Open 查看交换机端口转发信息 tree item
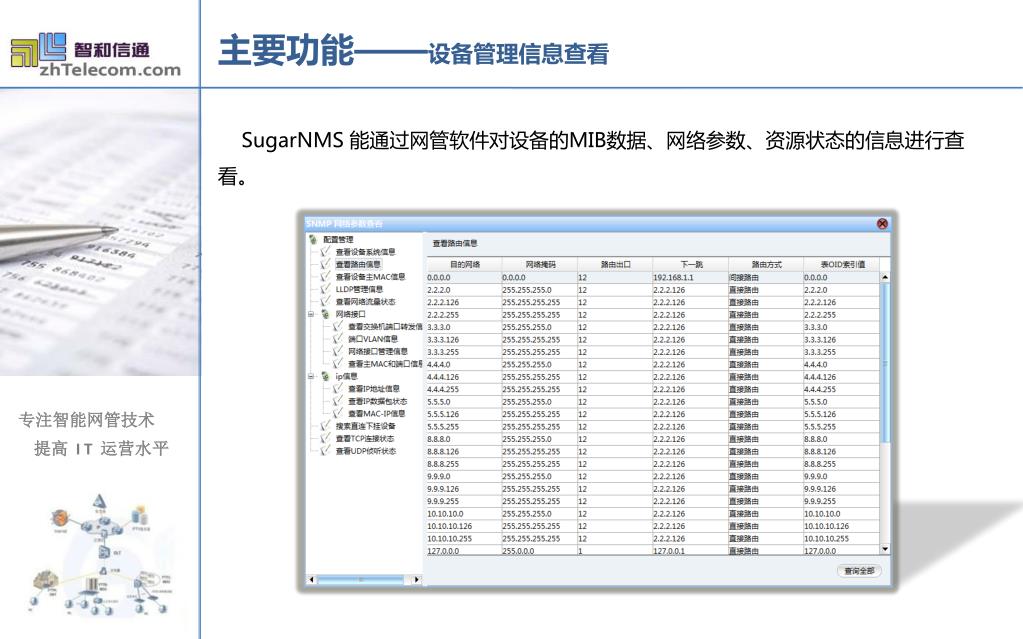 click(385, 326)
